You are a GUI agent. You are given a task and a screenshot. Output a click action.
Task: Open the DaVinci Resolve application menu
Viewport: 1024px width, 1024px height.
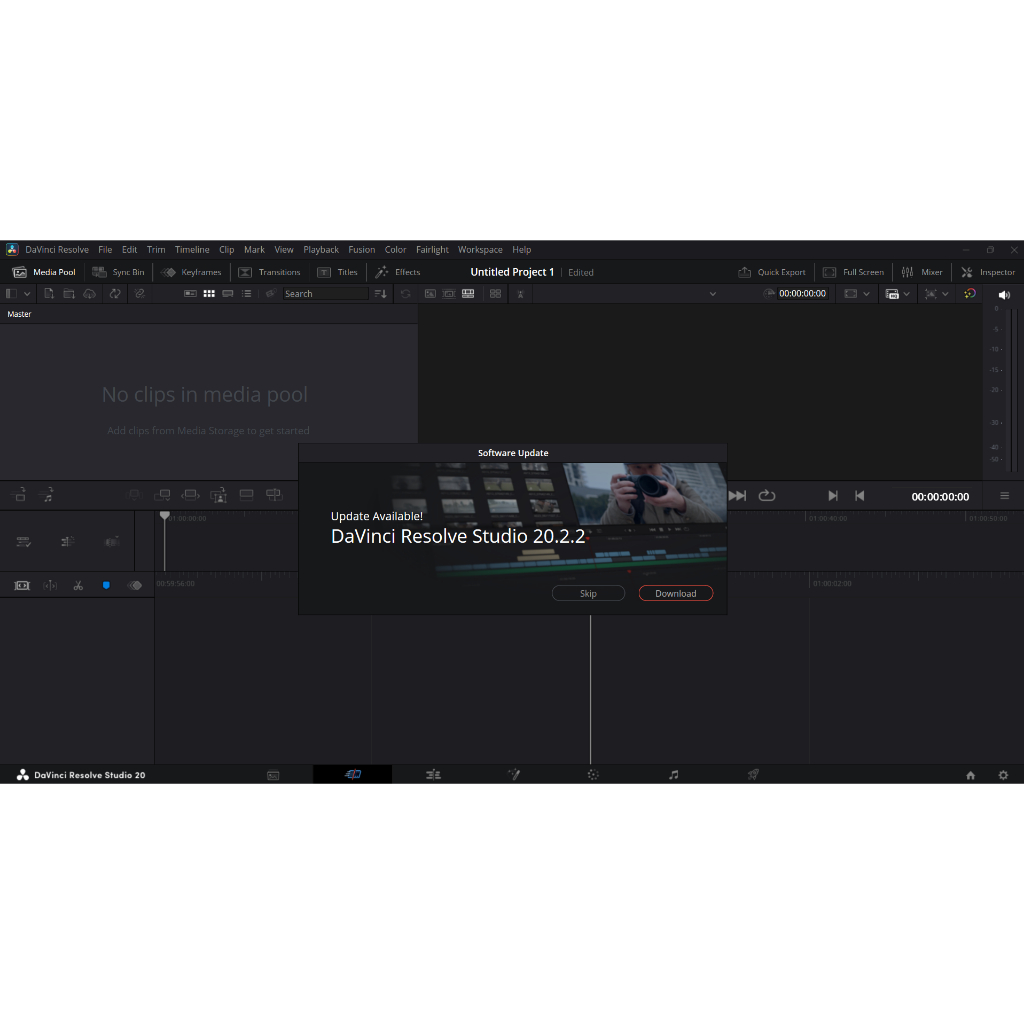click(57, 249)
